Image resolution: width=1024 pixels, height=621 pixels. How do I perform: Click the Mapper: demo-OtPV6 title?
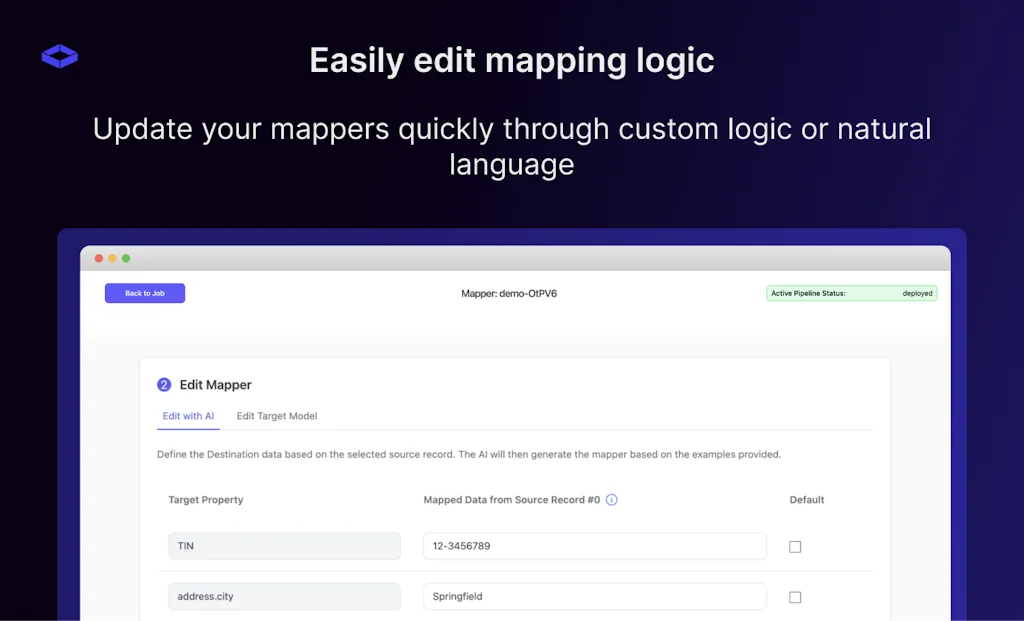click(509, 294)
